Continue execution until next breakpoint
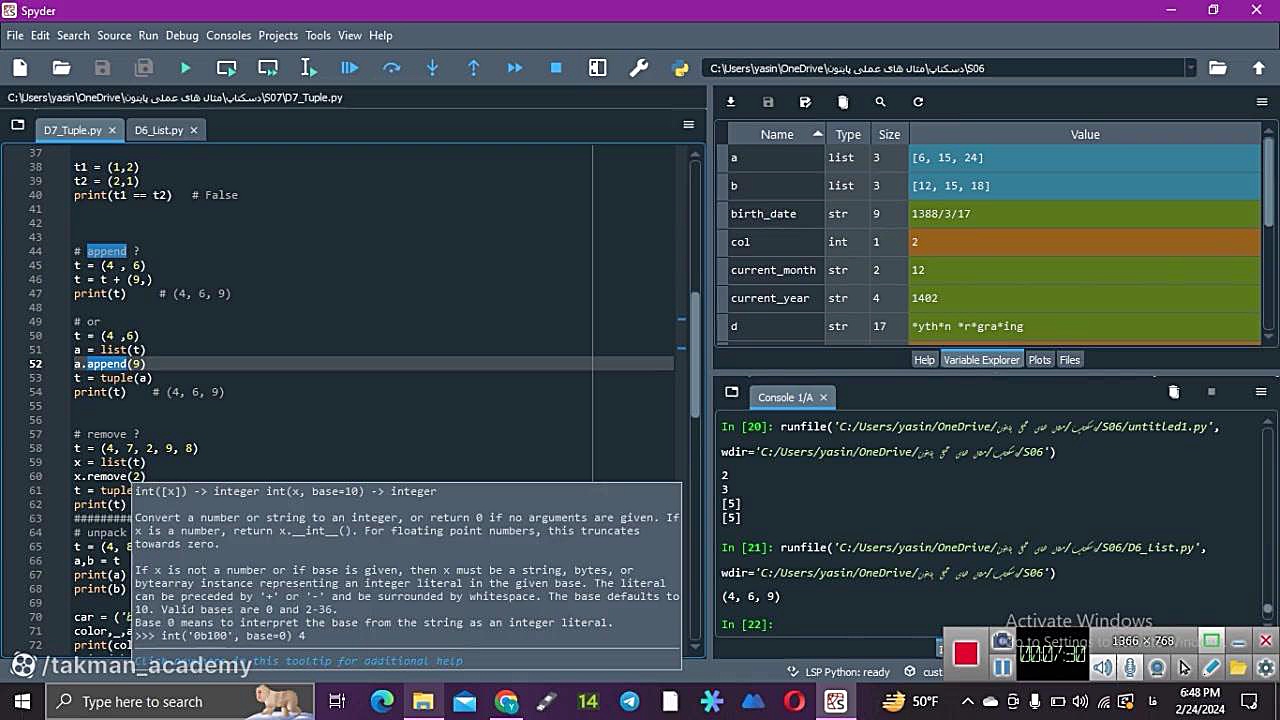The image size is (1280, 720). click(x=514, y=68)
